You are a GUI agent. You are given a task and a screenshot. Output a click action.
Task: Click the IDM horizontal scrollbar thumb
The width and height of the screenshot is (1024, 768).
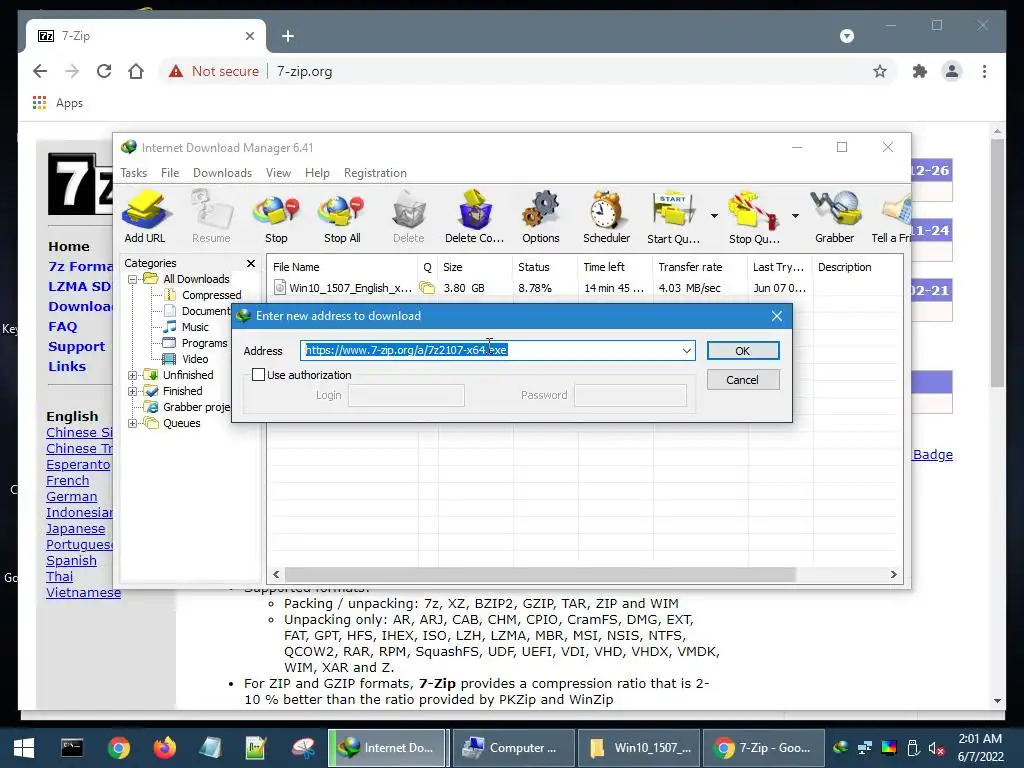pos(539,575)
